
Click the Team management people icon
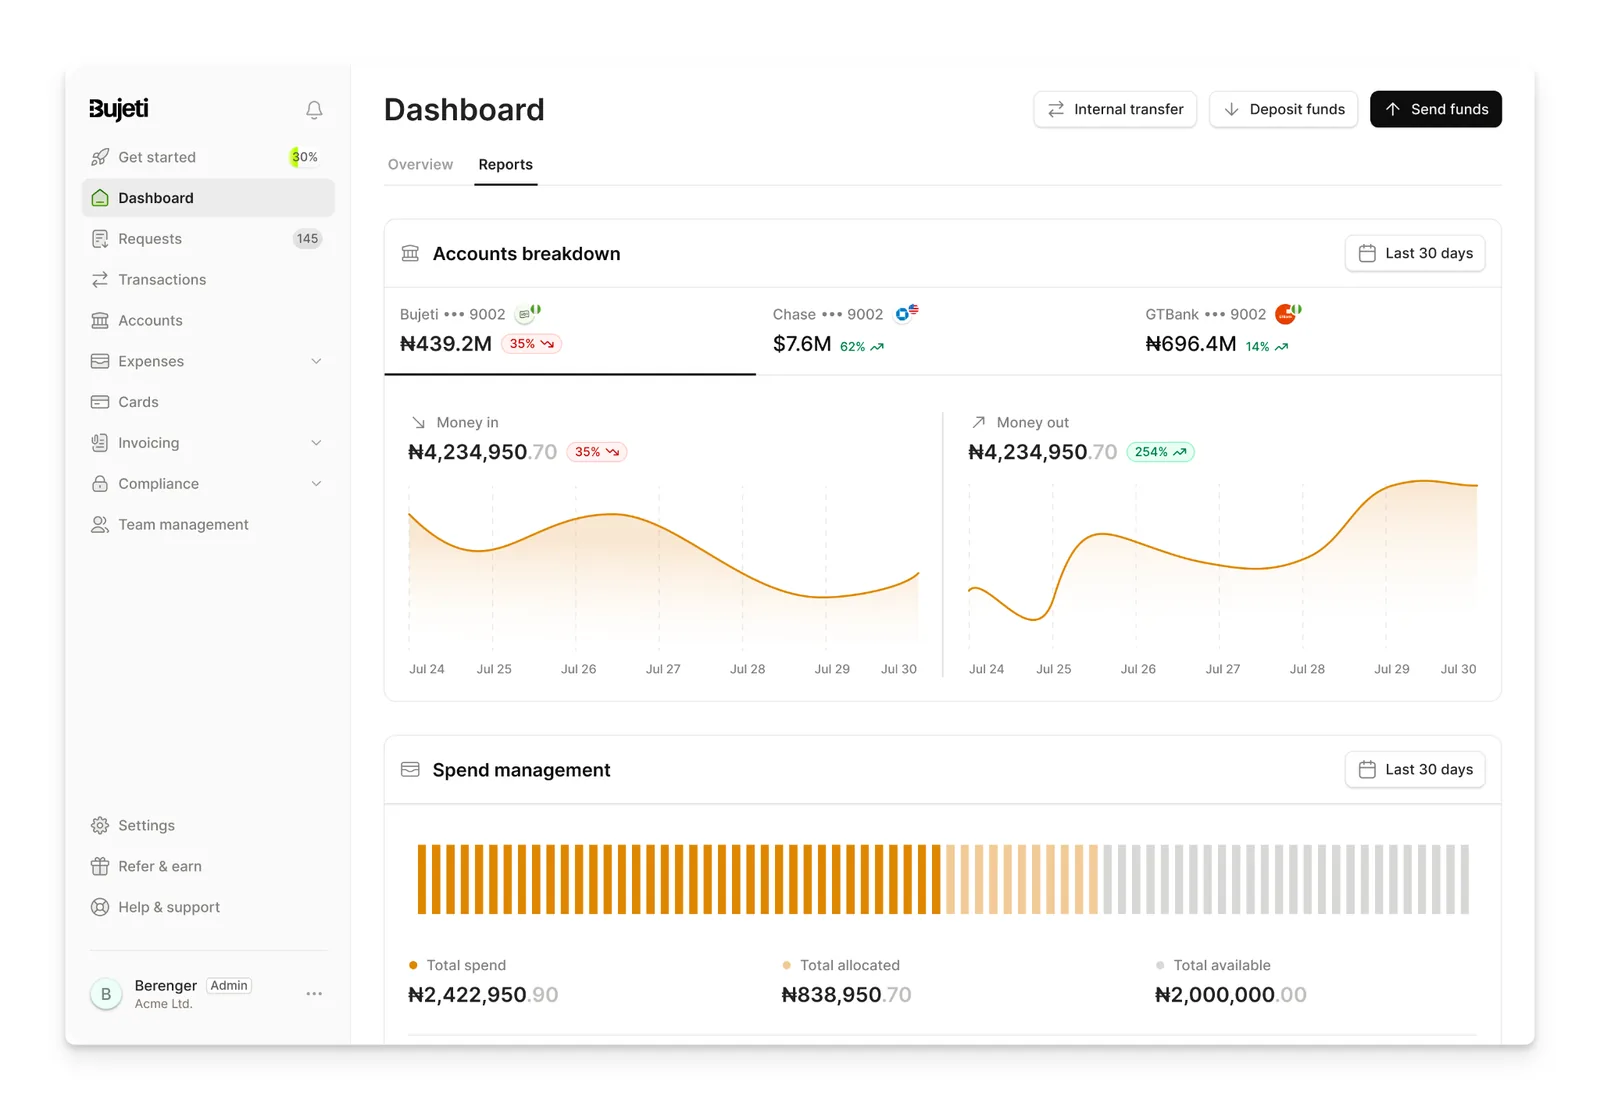[x=100, y=525]
